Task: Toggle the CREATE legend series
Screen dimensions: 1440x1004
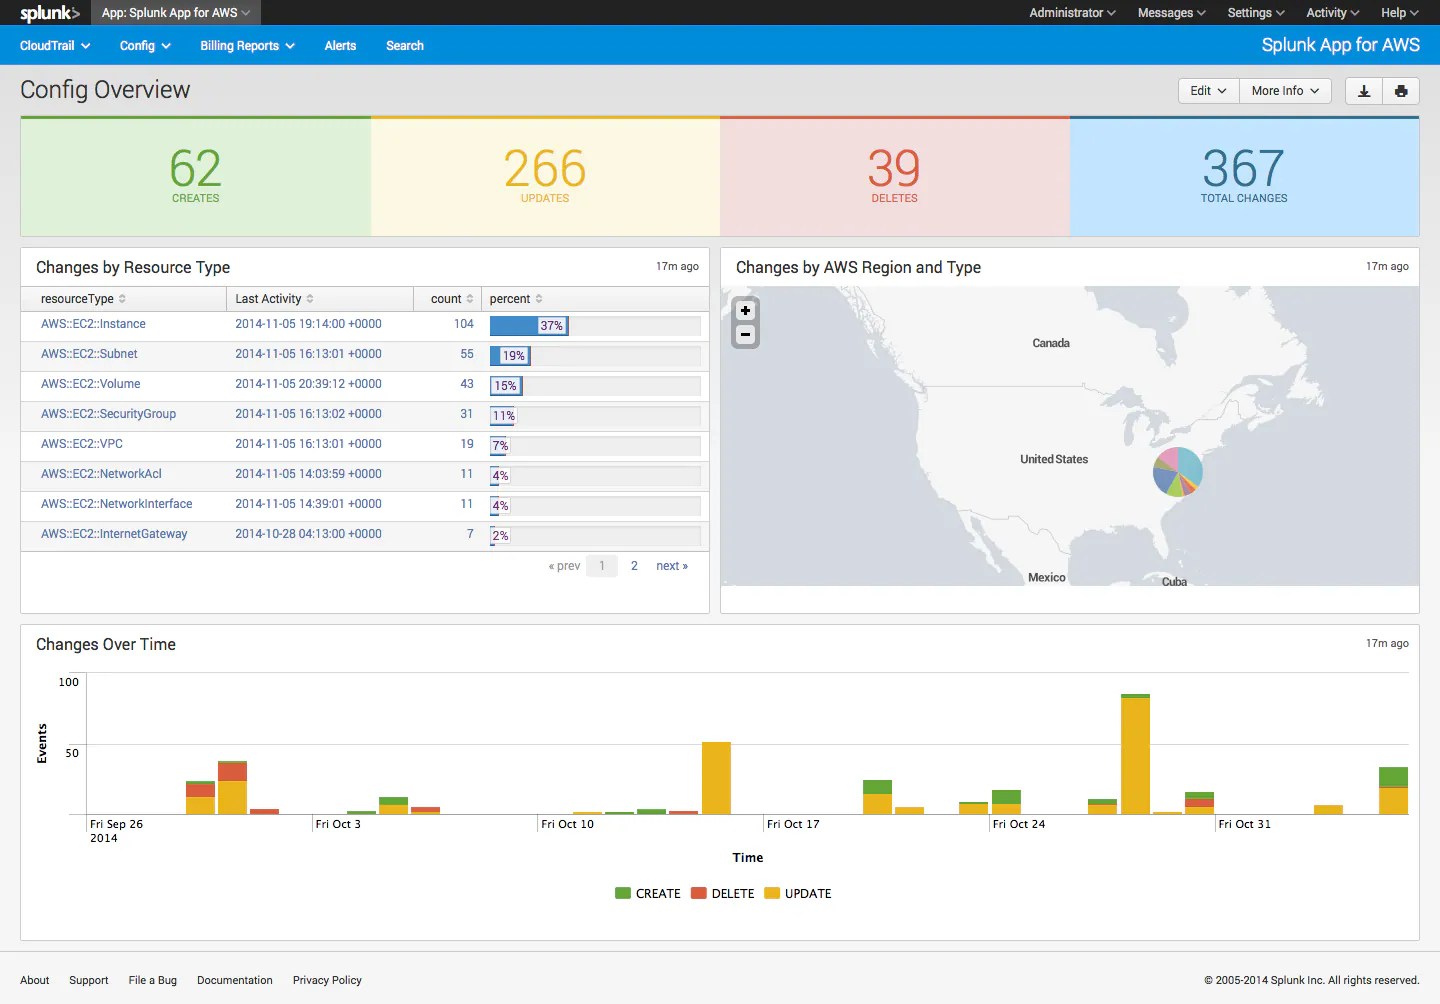Action: [648, 894]
